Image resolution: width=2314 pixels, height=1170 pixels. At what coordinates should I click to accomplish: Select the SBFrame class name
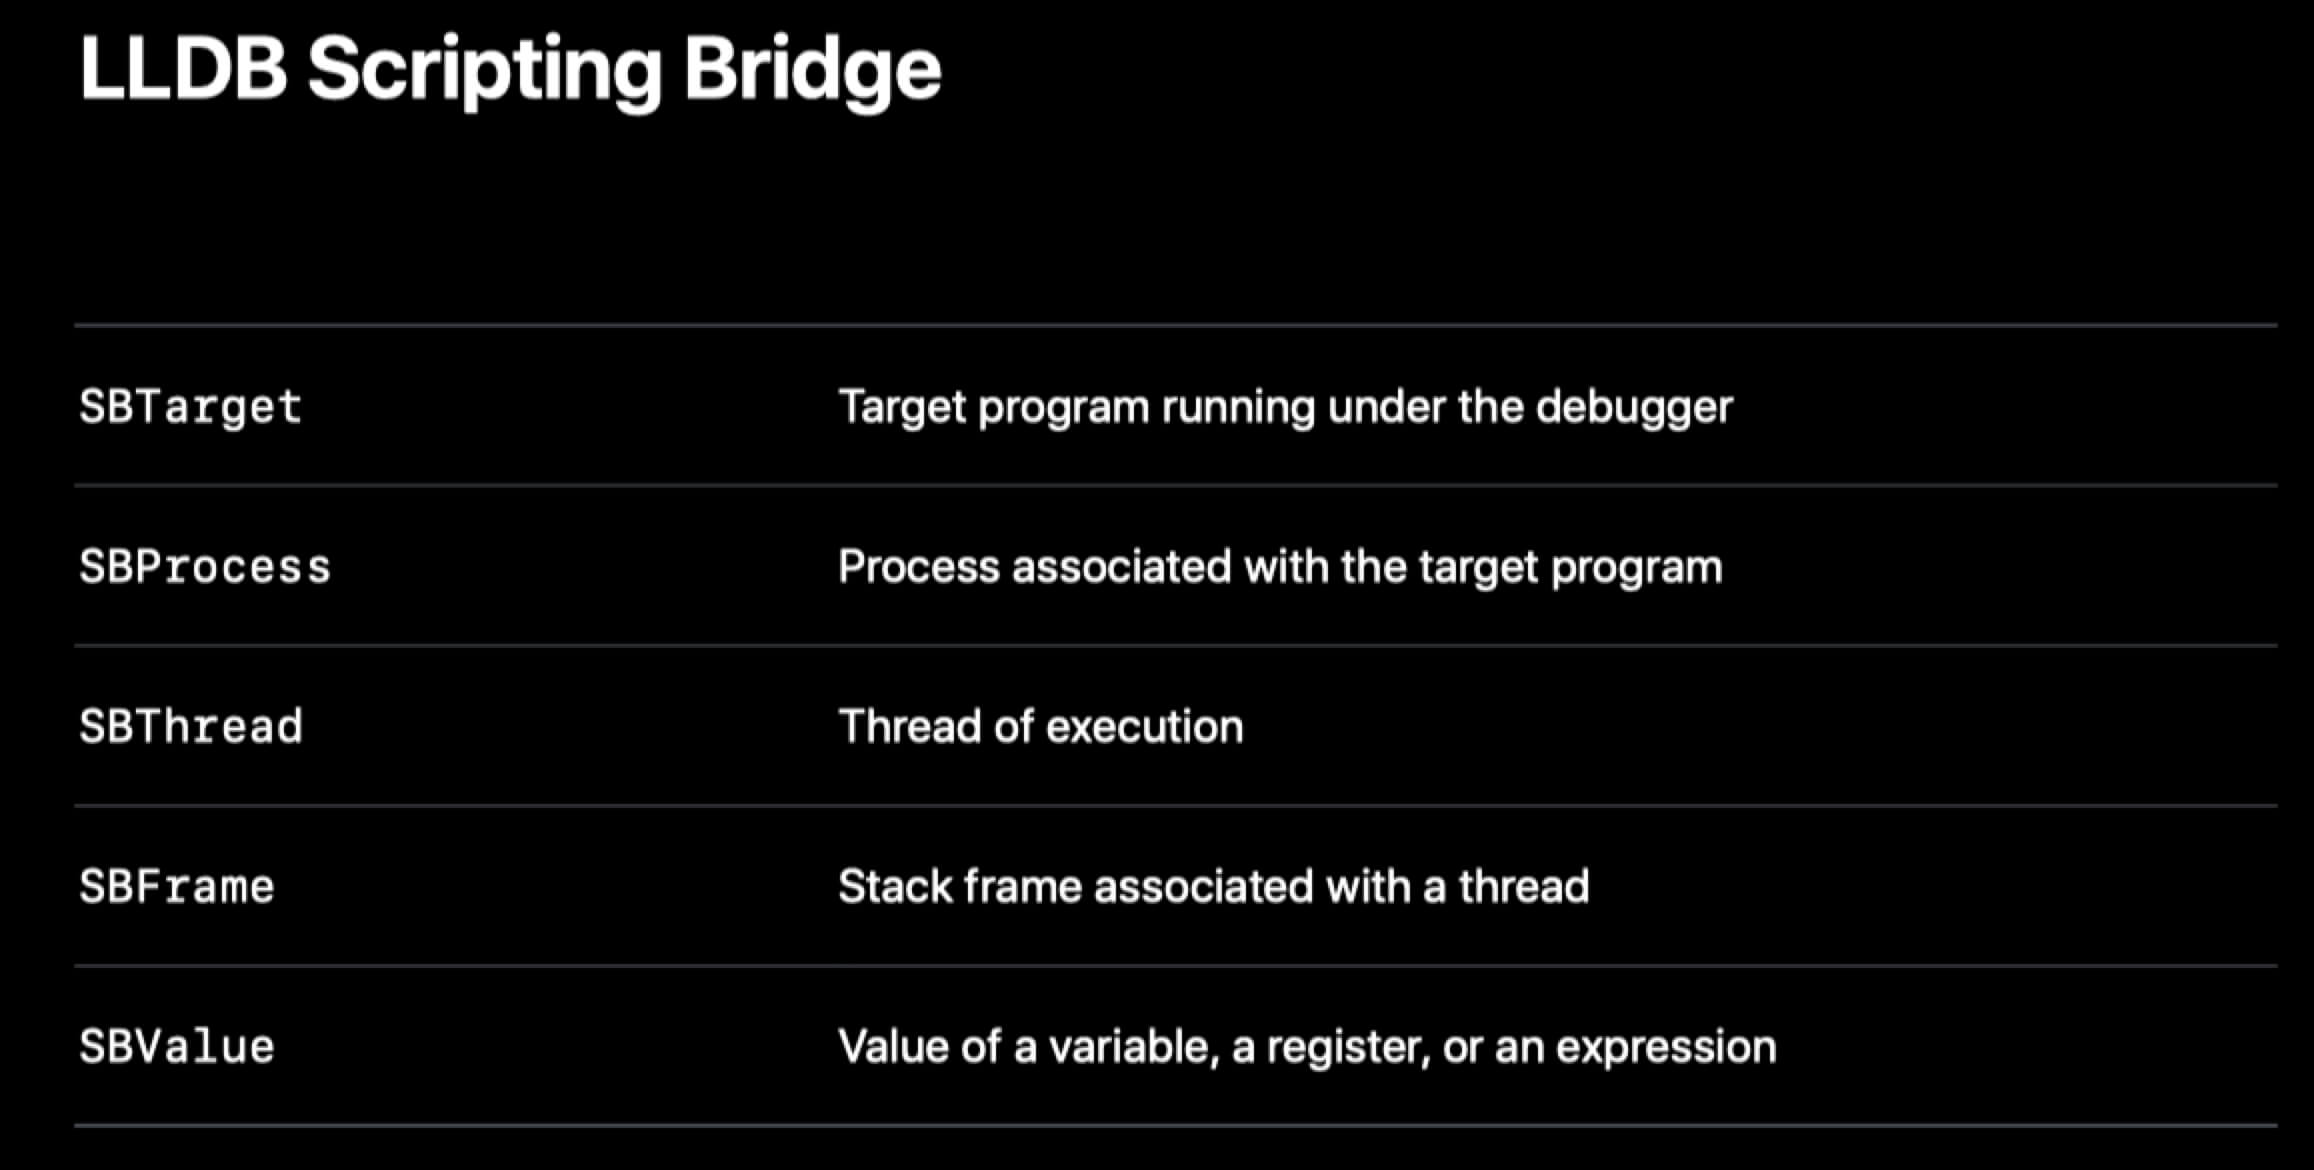point(176,887)
